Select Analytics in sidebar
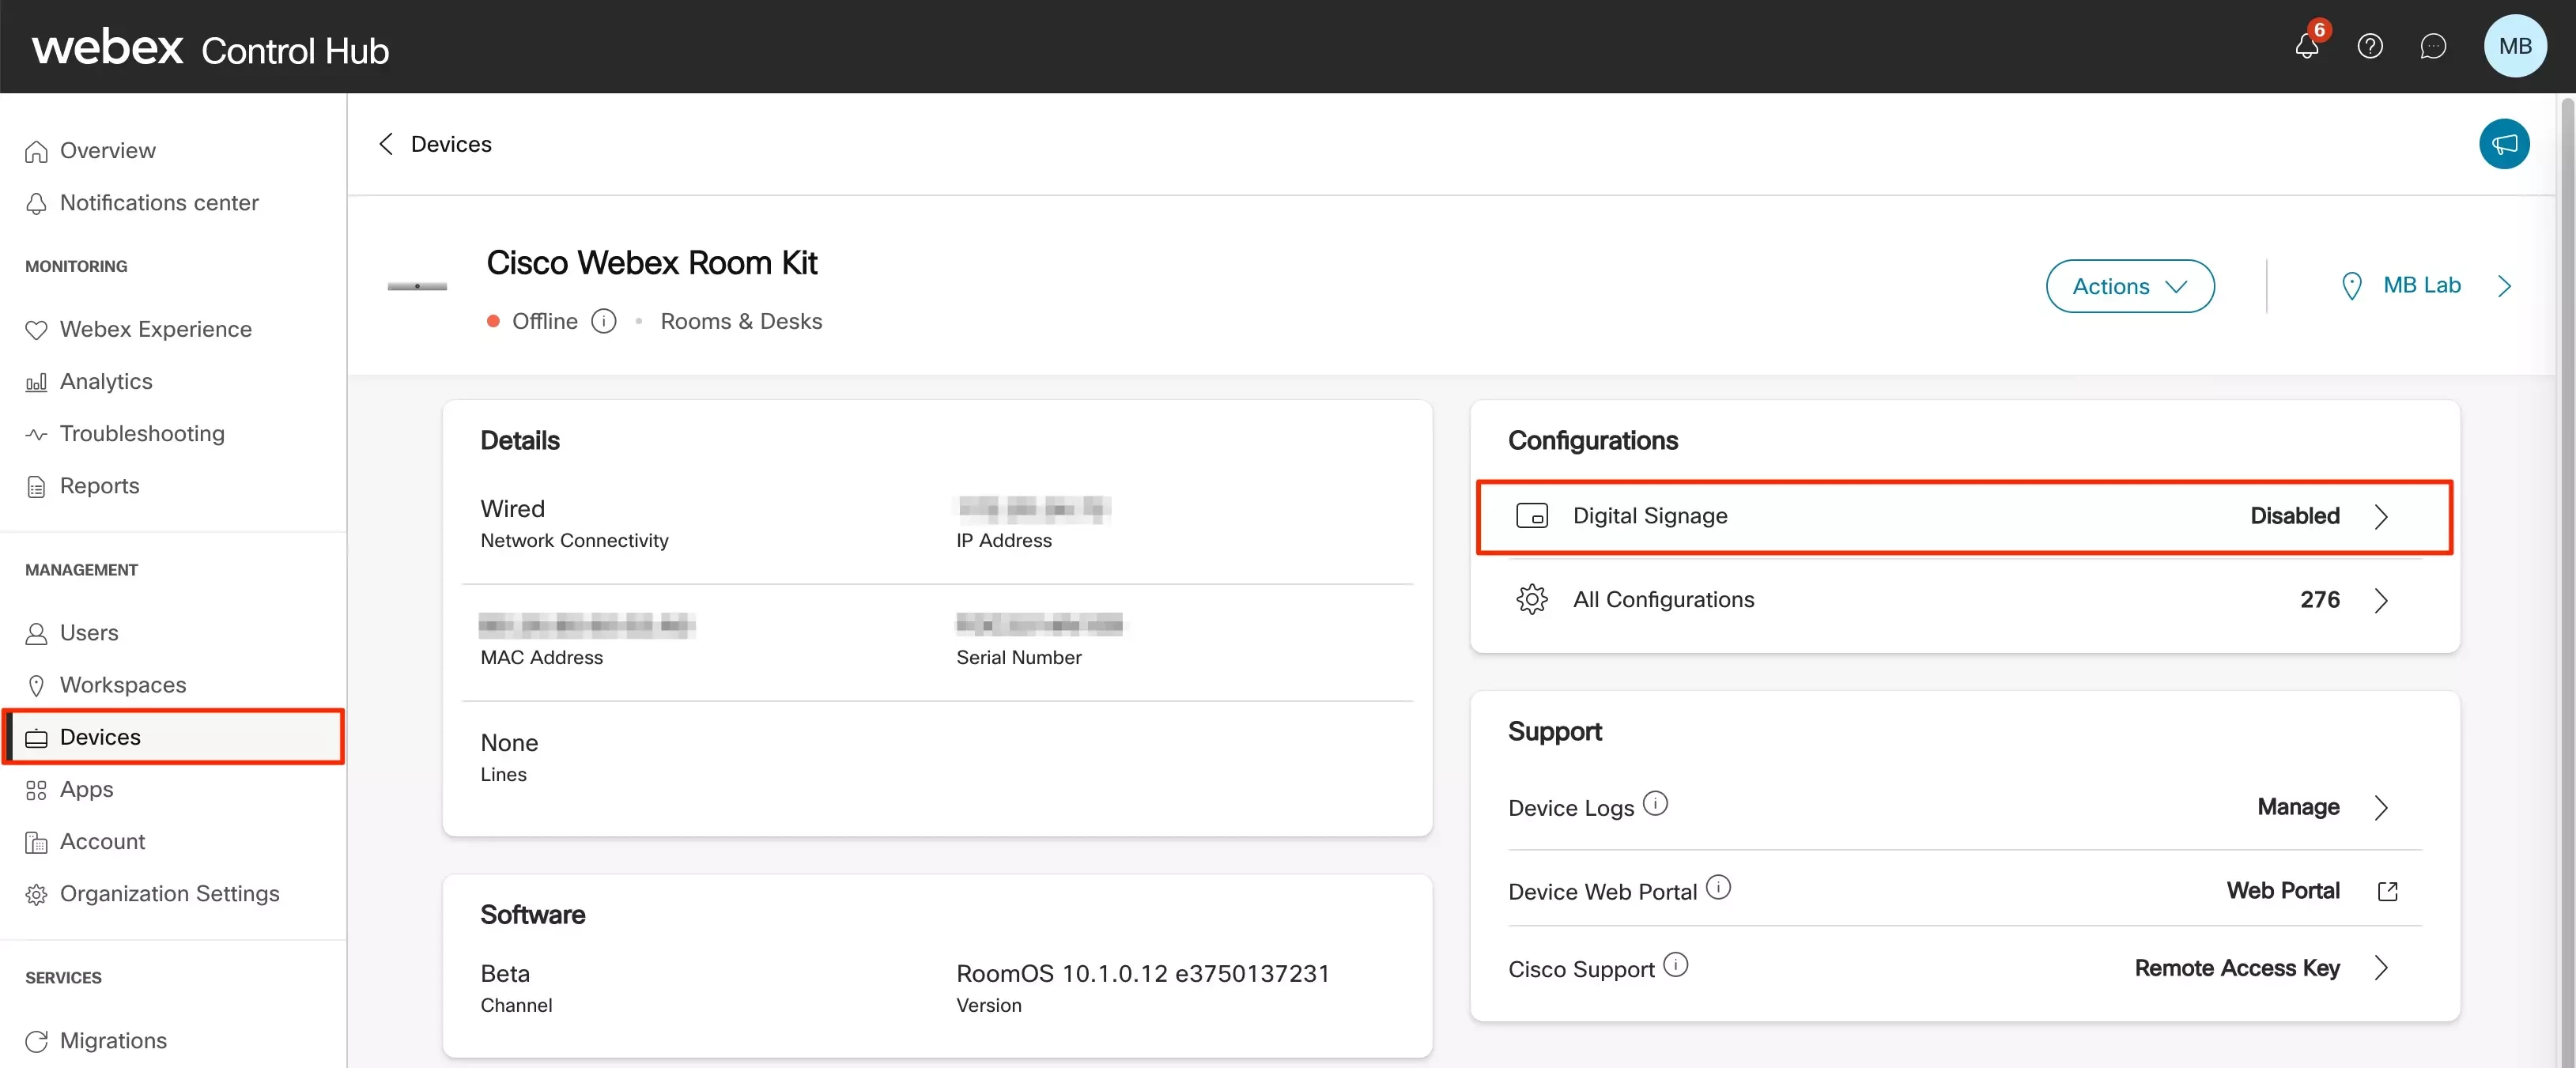 [105, 381]
